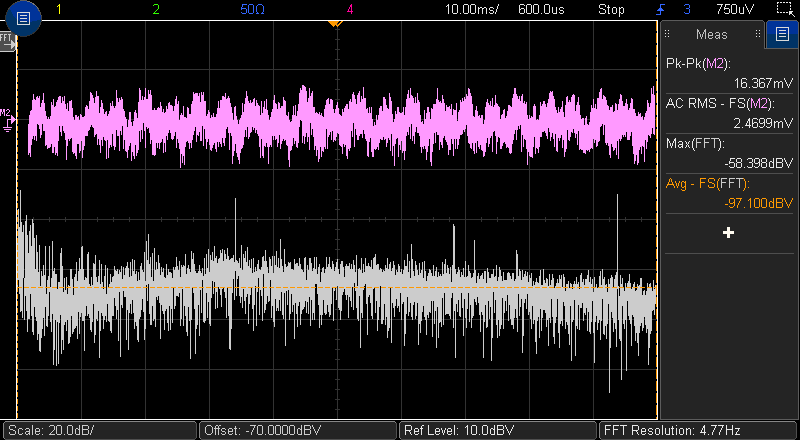Add a new measurement with plus button
The image size is (800, 440).
coord(729,233)
